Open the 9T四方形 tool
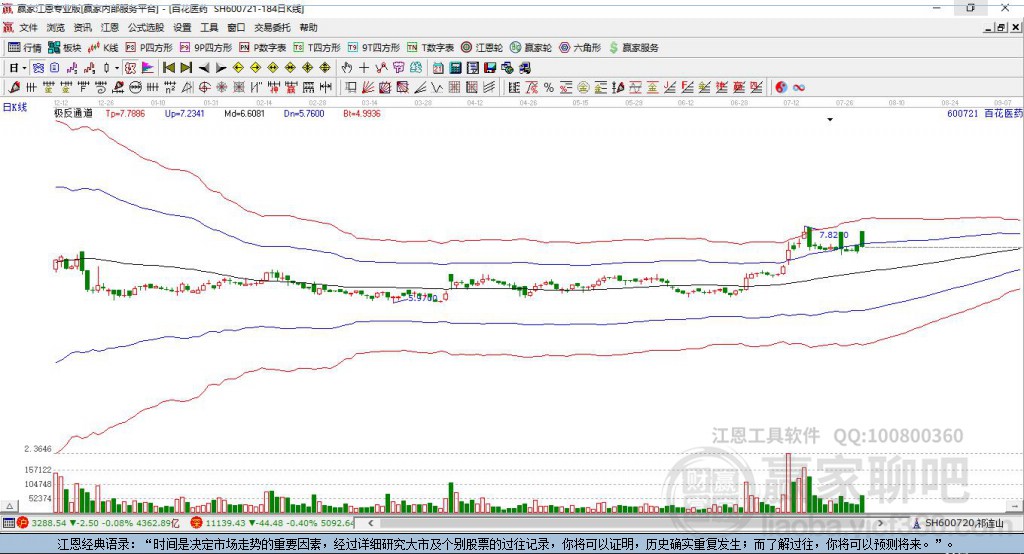1024x554 pixels. [374, 48]
